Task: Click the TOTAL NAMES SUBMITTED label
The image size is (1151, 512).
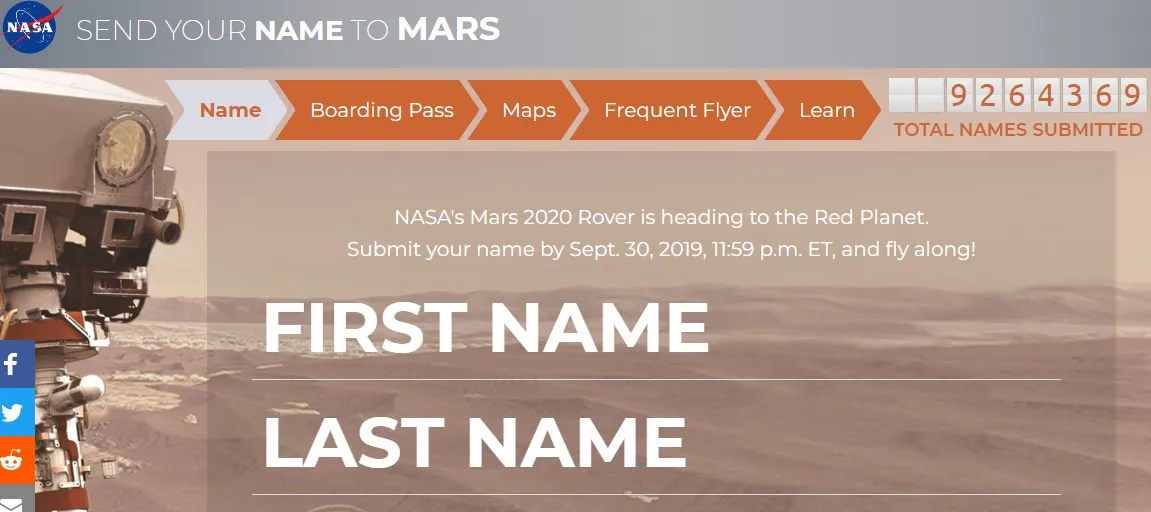Action: tap(1017, 130)
